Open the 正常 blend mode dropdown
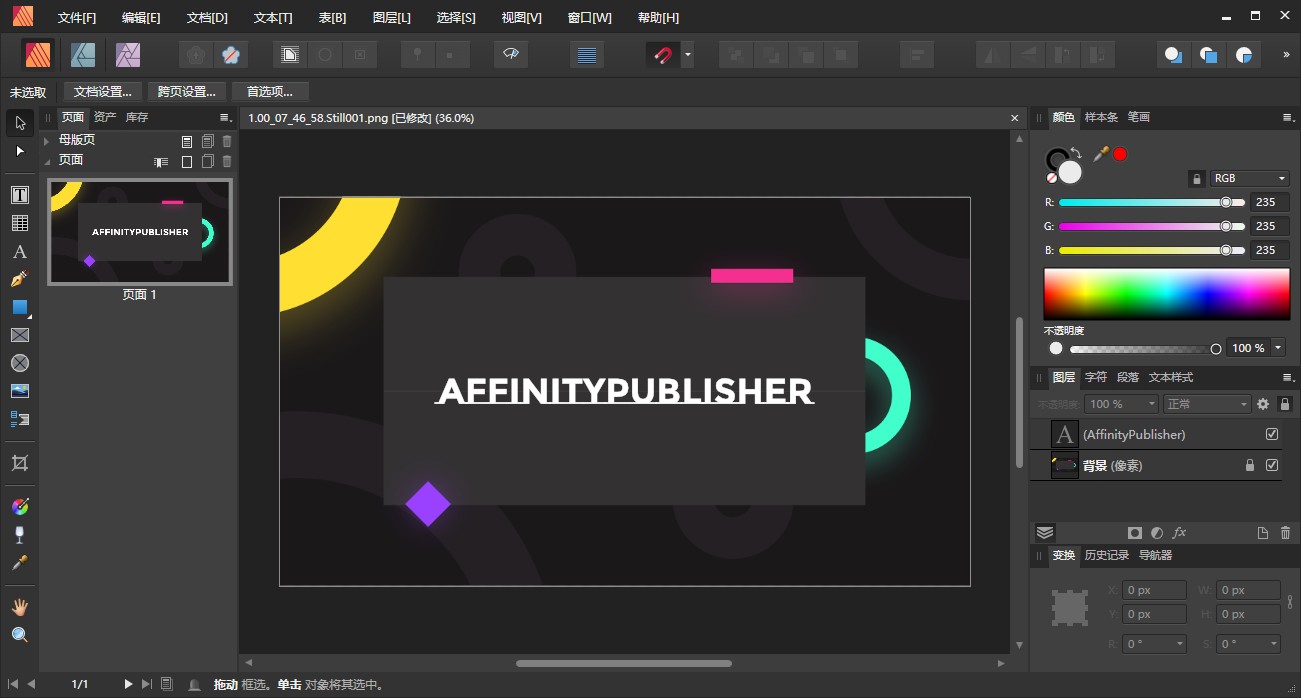Image resolution: width=1301 pixels, height=698 pixels. (x=1208, y=404)
